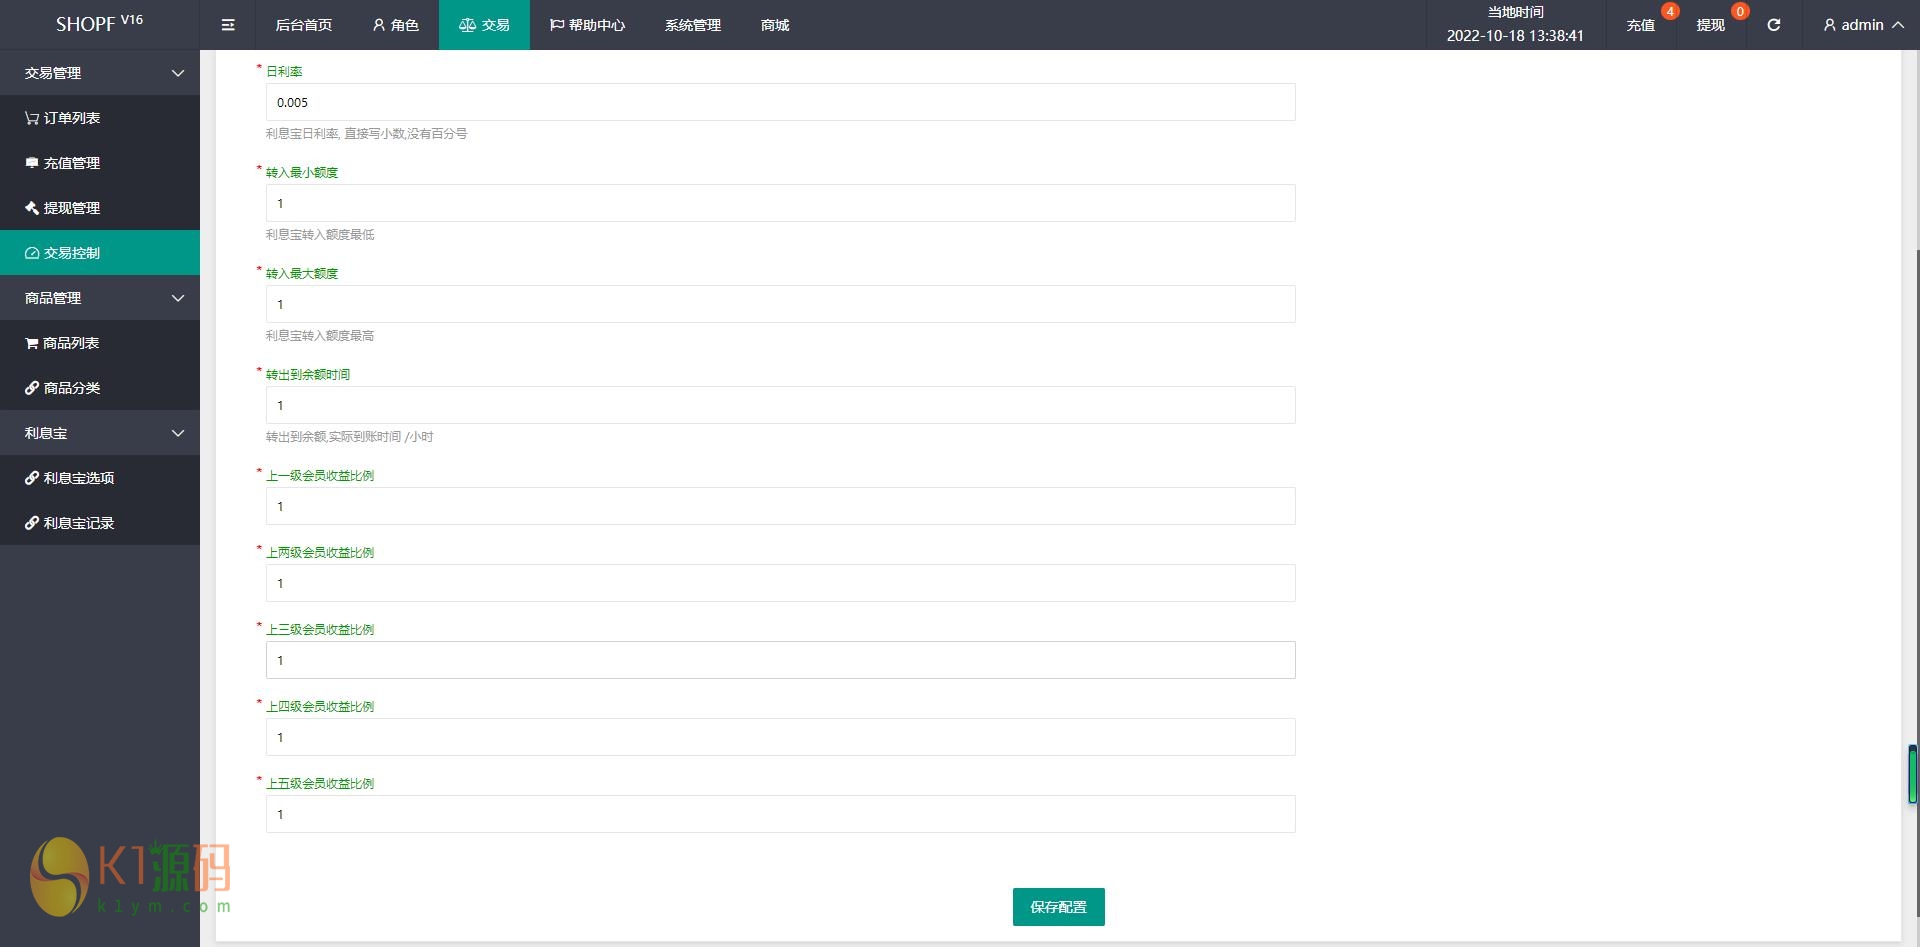Click the dashboard icon beside 交易控制
The image size is (1920, 947).
(x=32, y=253)
